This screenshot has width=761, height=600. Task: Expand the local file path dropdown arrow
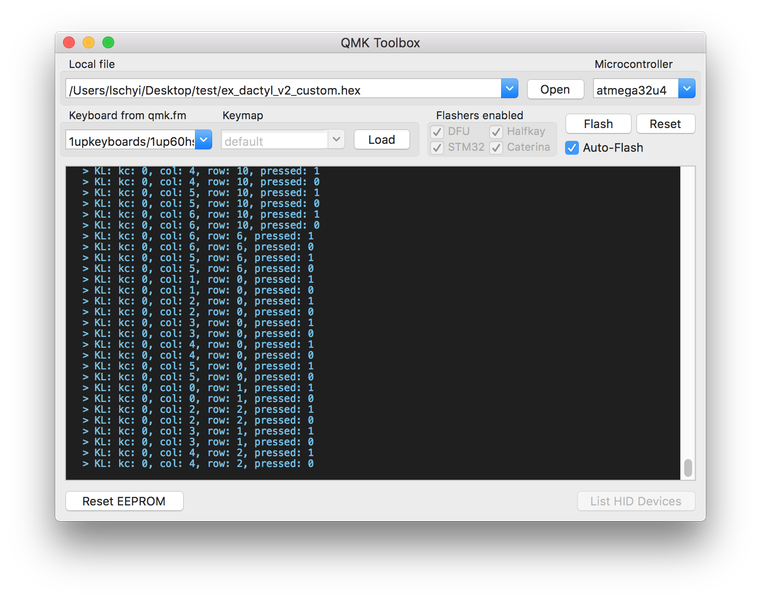coord(510,89)
